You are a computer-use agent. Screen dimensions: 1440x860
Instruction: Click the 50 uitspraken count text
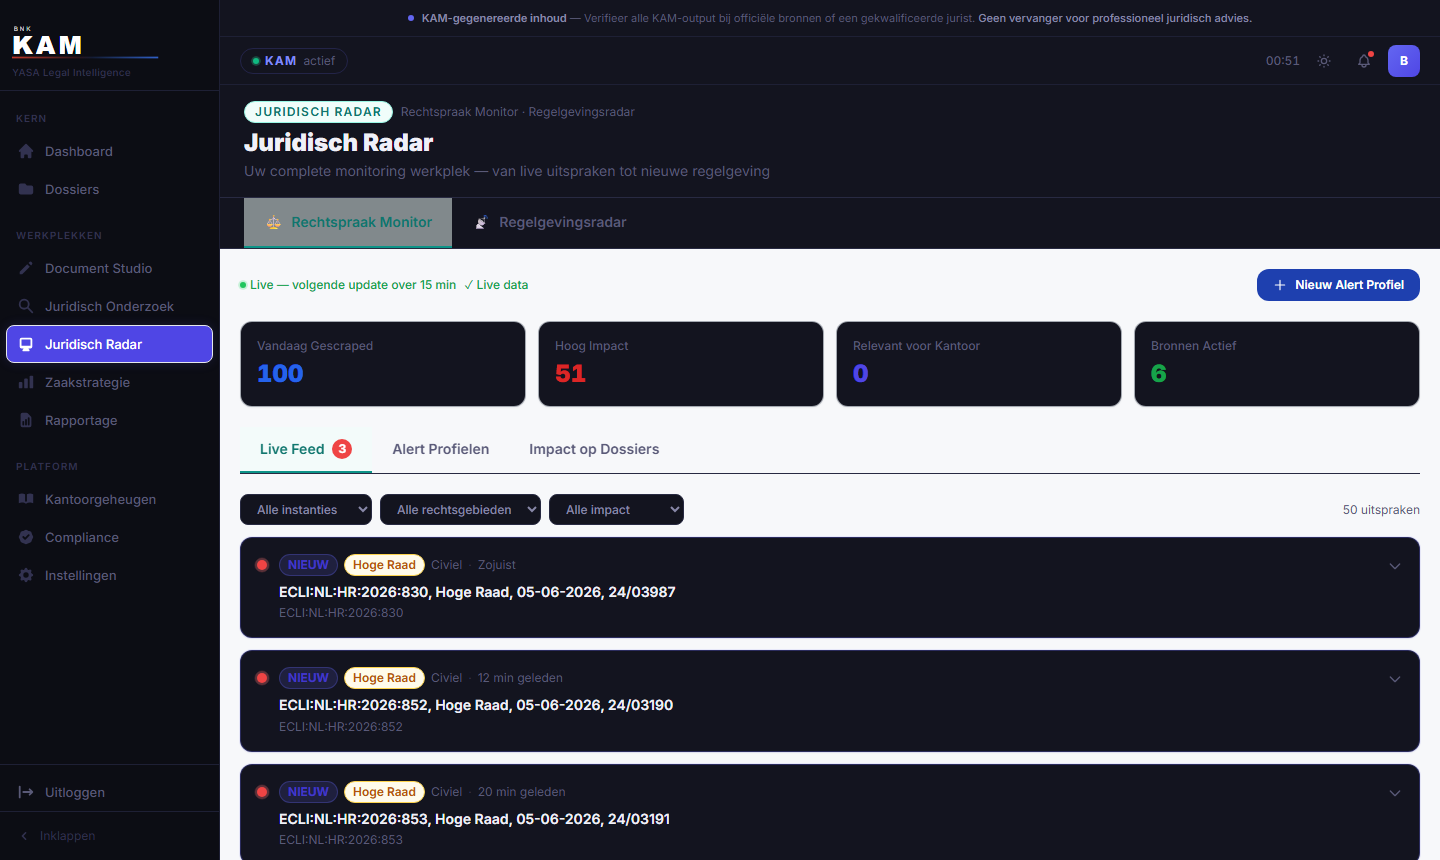point(1381,510)
